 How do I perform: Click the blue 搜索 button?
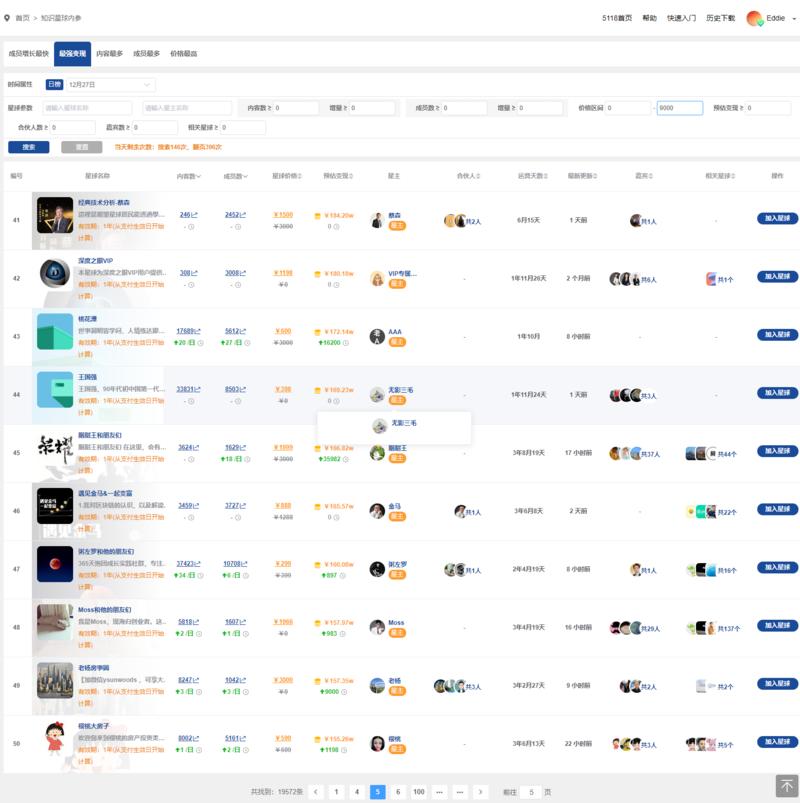29,147
